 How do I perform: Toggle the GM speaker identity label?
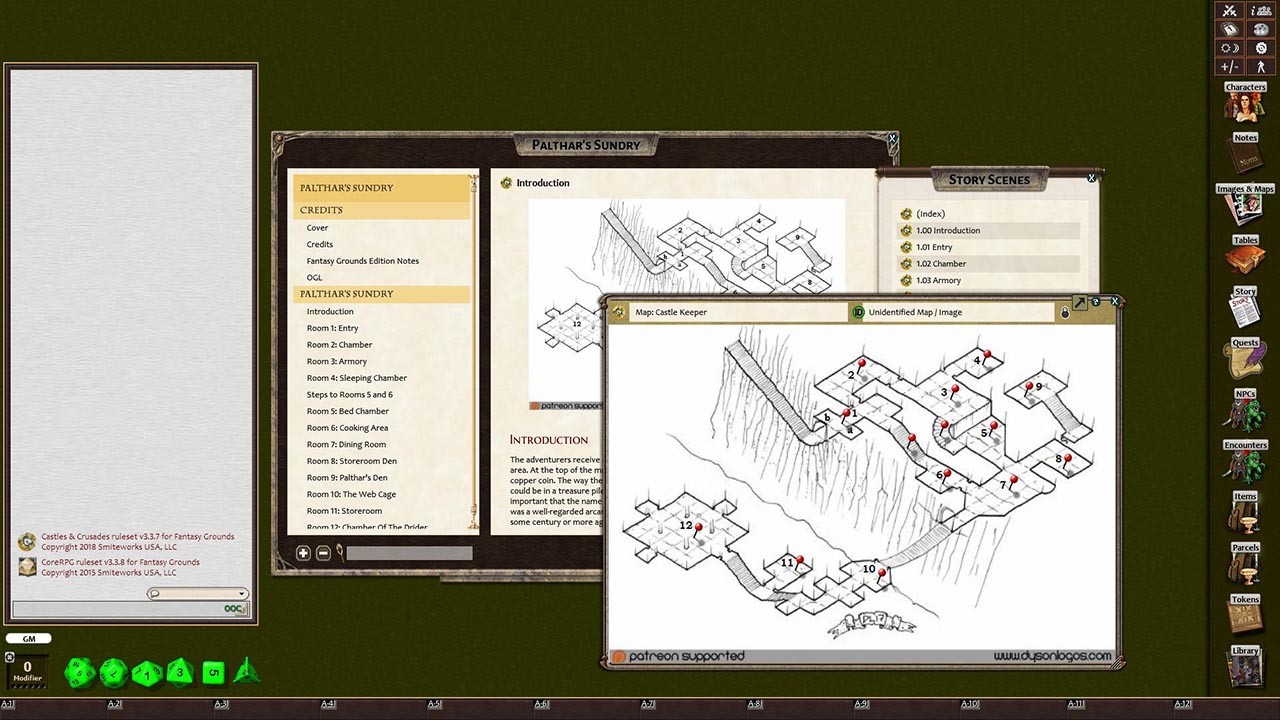tap(28, 638)
